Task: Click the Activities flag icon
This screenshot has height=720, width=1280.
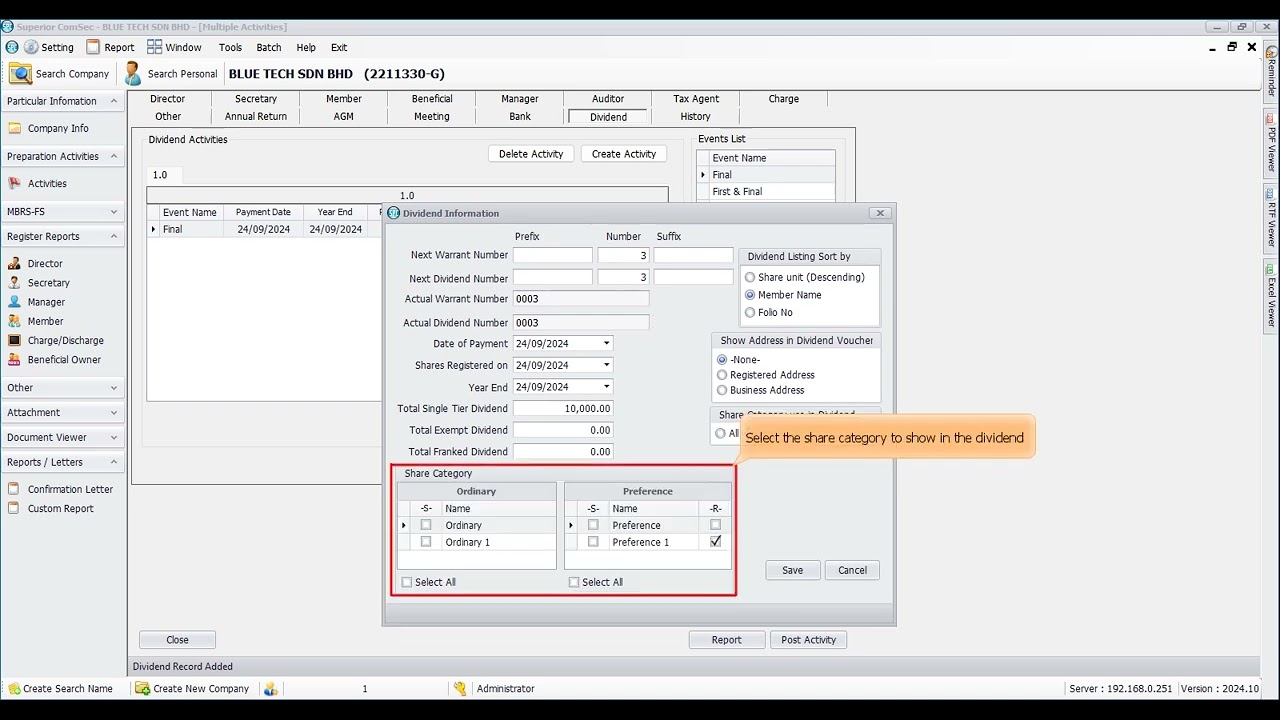Action: [x=15, y=183]
